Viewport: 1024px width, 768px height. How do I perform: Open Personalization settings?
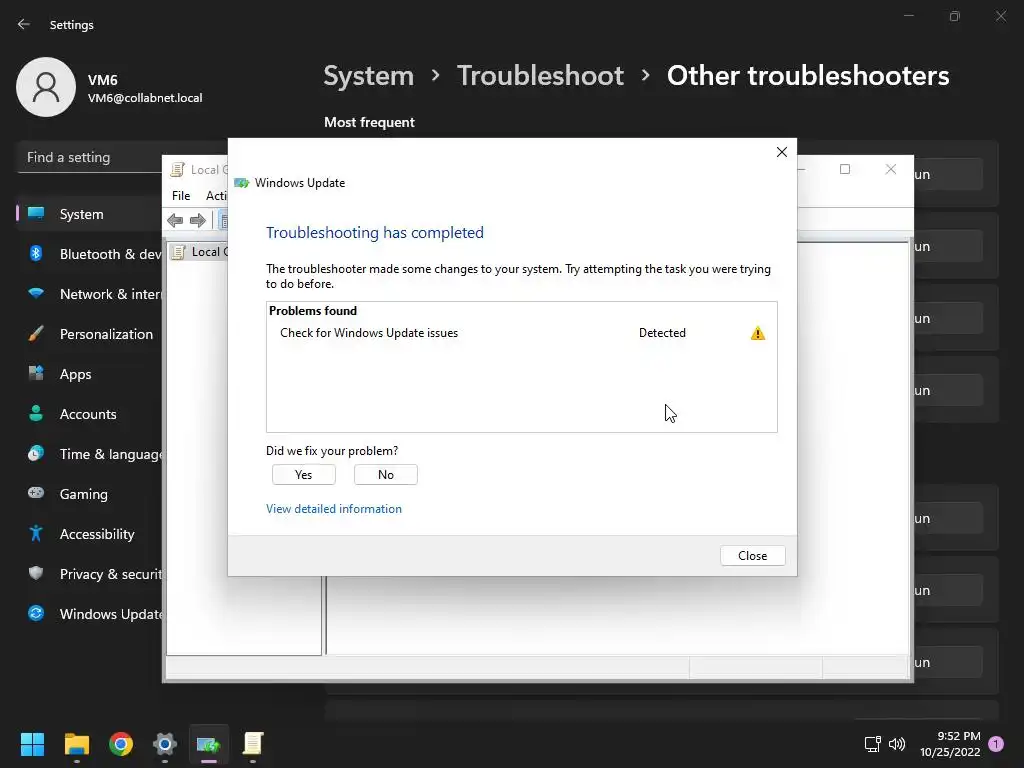(x=89, y=334)
